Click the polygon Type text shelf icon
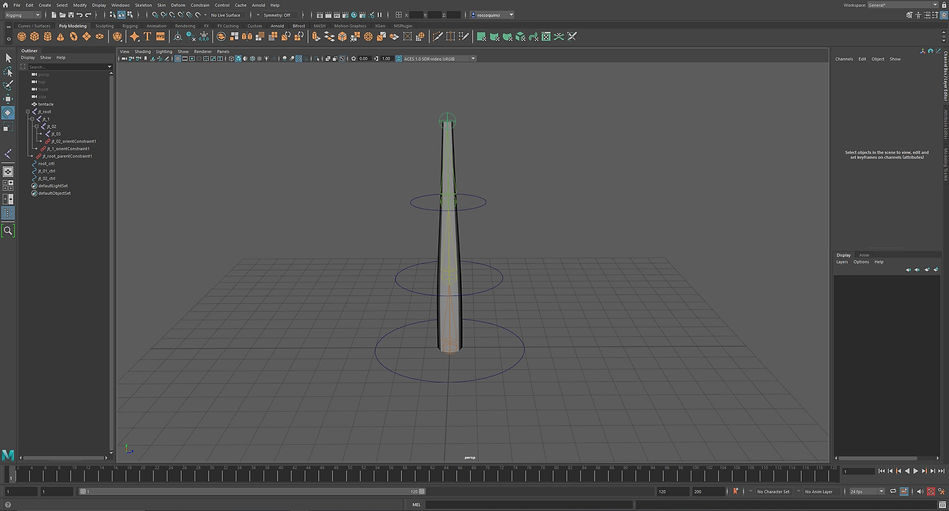This screenshot has height=511, width=949. [147, 37]
